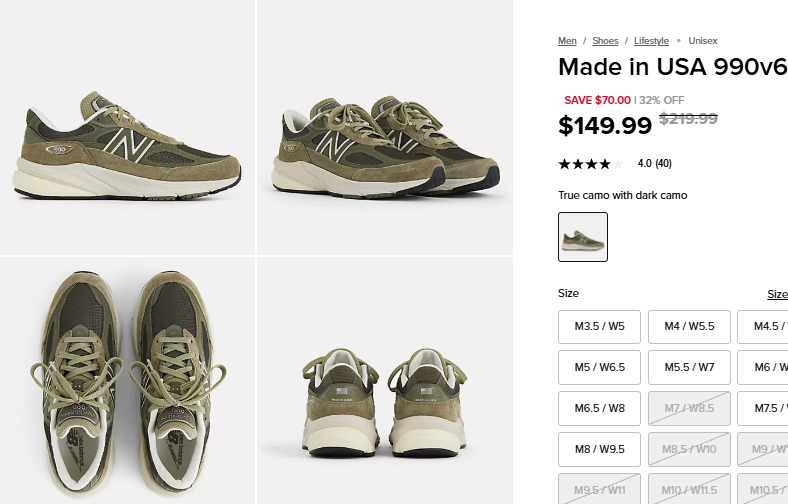Select size M3.5 / W5
The height and width of the screenshot is (504, 788).
point(599,327)
